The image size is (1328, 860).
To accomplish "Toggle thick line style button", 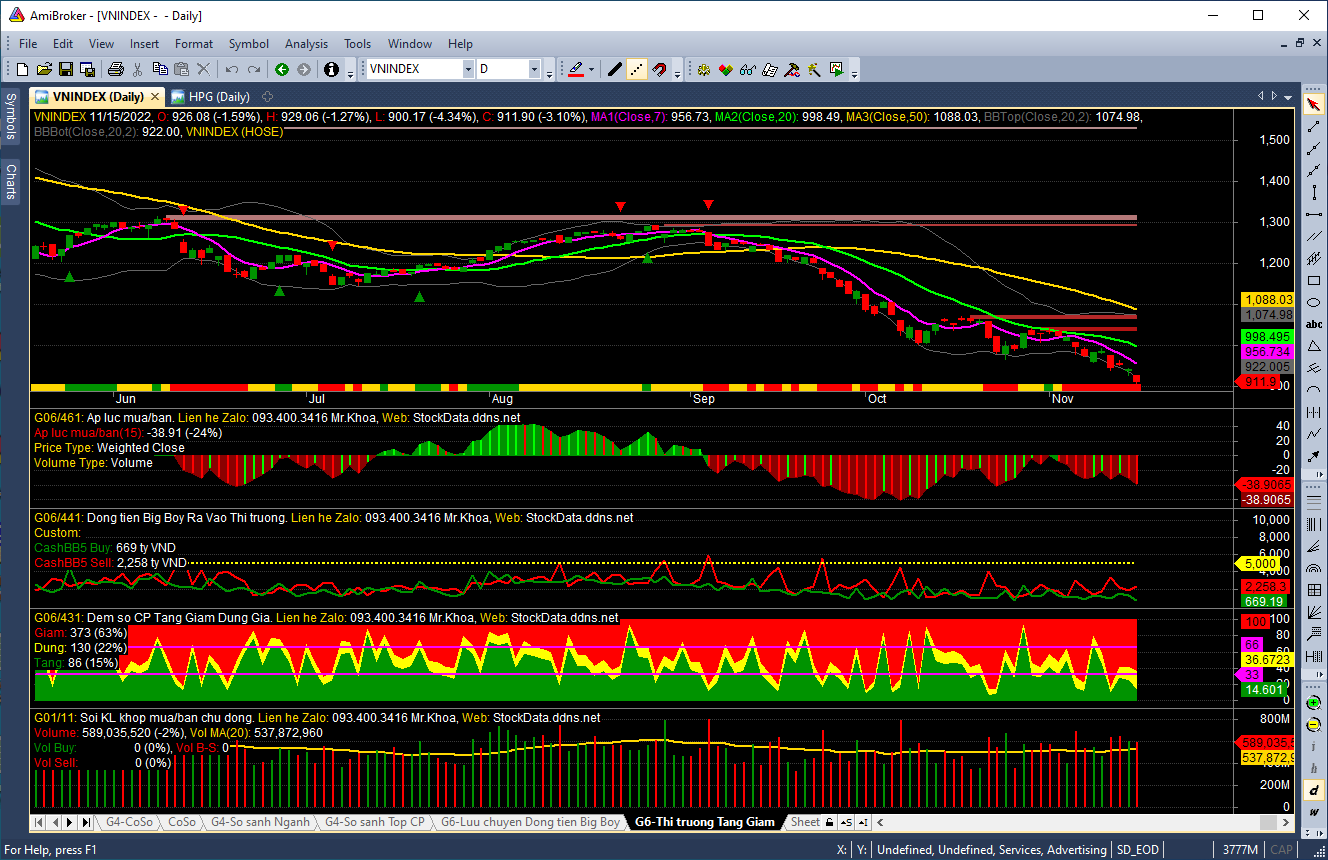I will 614,69.
